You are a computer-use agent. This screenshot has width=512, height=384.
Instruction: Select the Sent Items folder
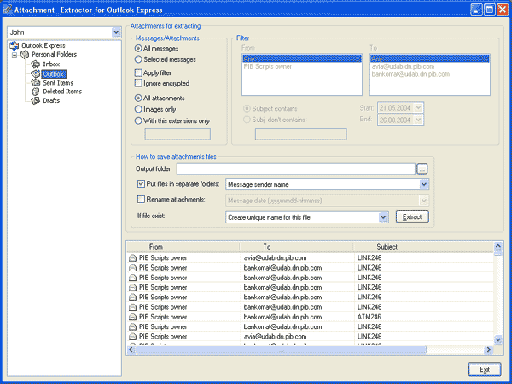pos(58,83)
